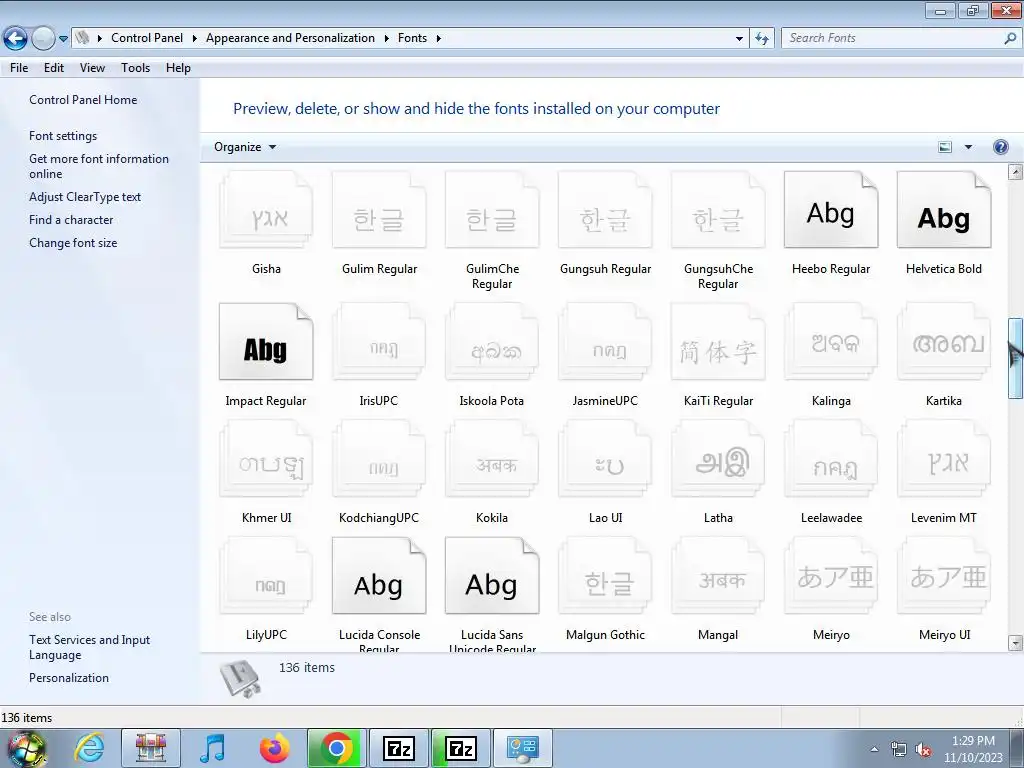Select the Heebo Regular font icon
This screenshot has height=768, width=1024.
click(x=831, y=210)
